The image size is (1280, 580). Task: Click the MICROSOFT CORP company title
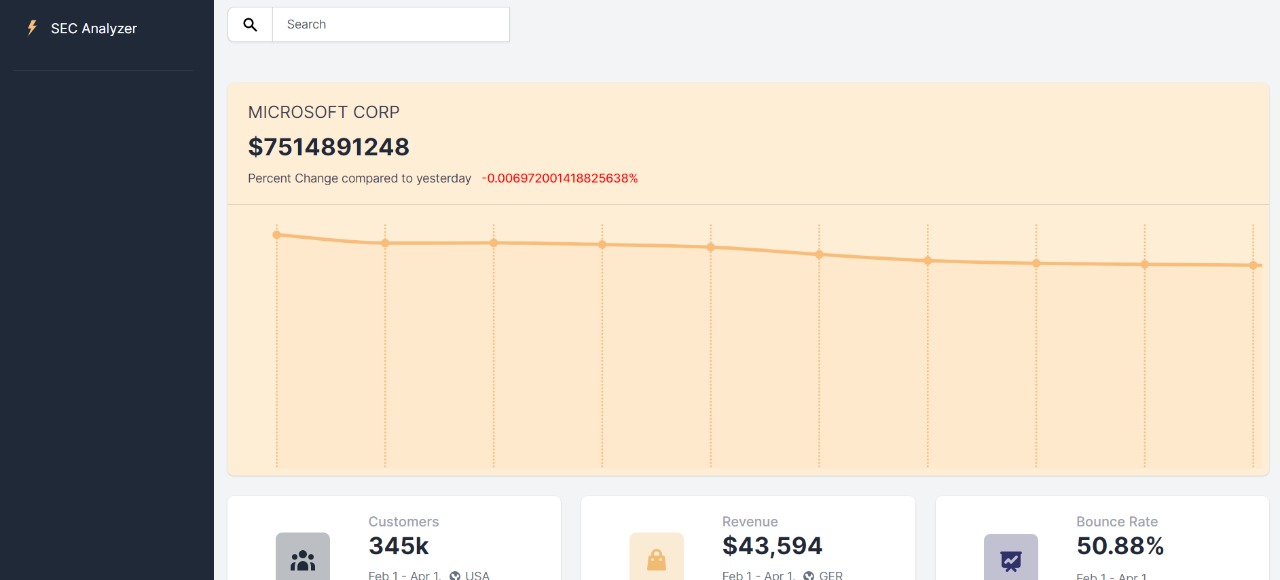point(324,112)
